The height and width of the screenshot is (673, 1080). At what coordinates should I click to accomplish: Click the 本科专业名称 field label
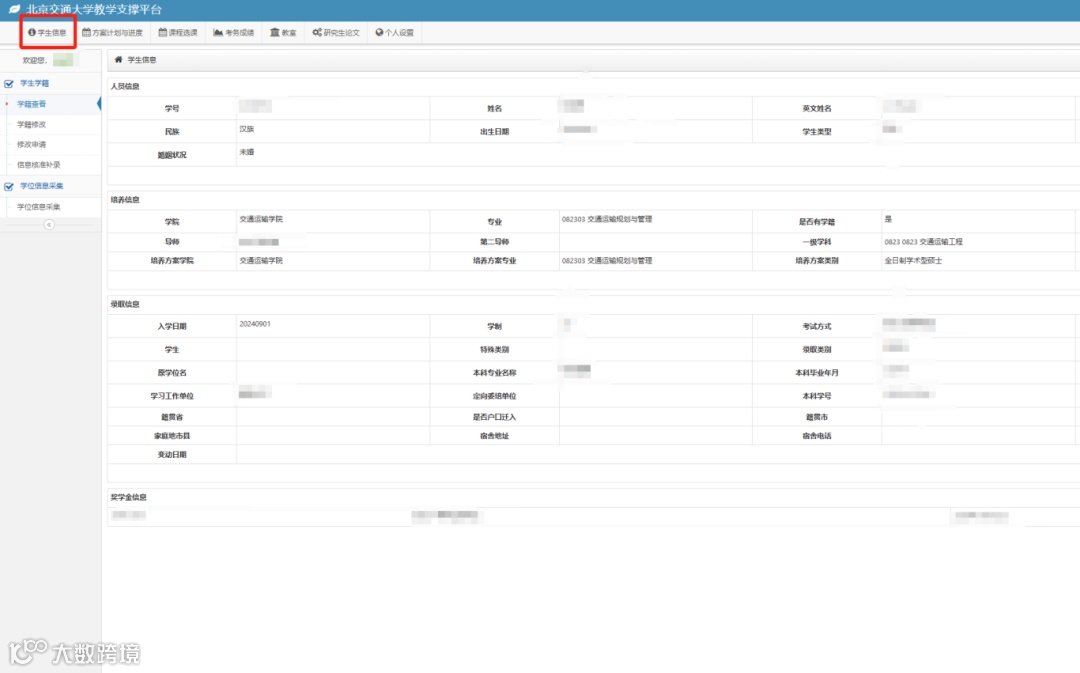tap(495, 373)
